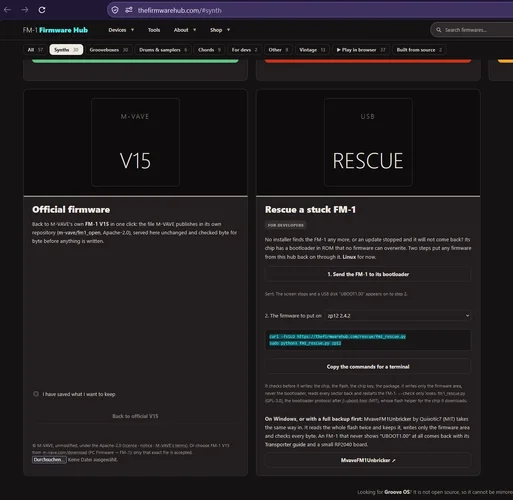Select the Play in browser filter
513x500 pixels.
[x=361, y=50]
